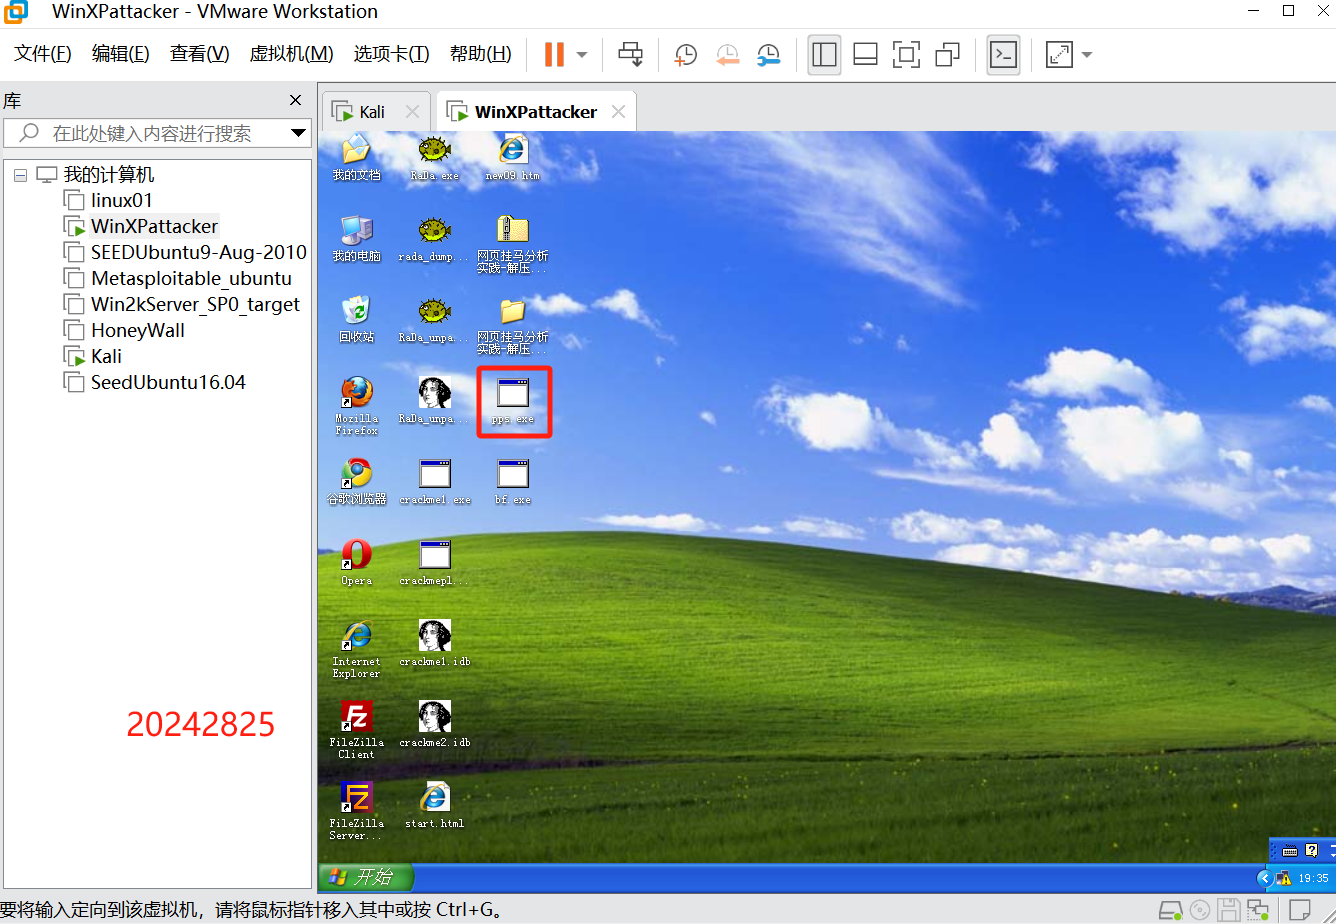Click the stretch guest display icon
This screenshot has height=924, width=1336.
tap(1059, 55)
